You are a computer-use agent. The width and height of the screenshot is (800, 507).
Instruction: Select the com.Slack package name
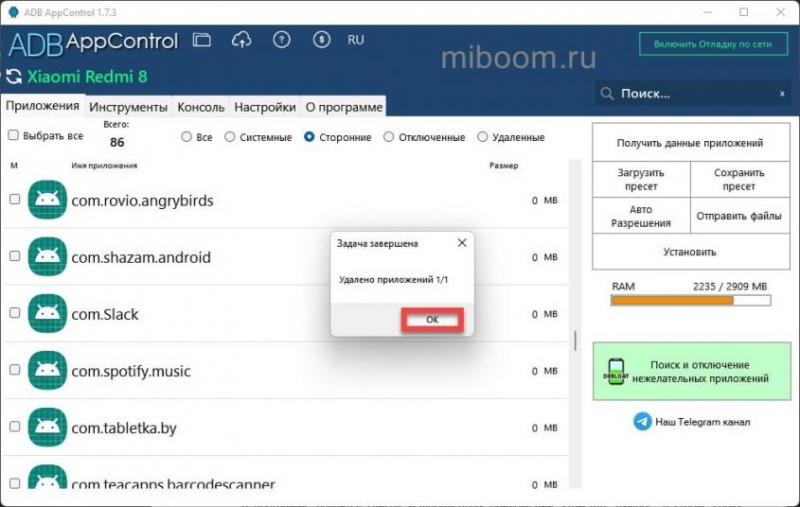point(105,314)
